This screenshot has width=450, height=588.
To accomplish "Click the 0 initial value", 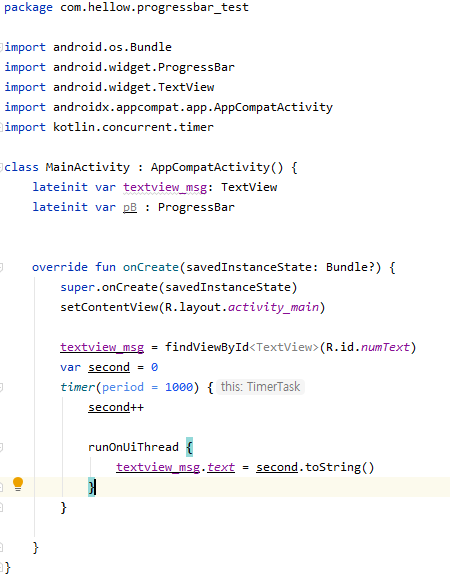I will pyautogui.click(x=154, y=368).
